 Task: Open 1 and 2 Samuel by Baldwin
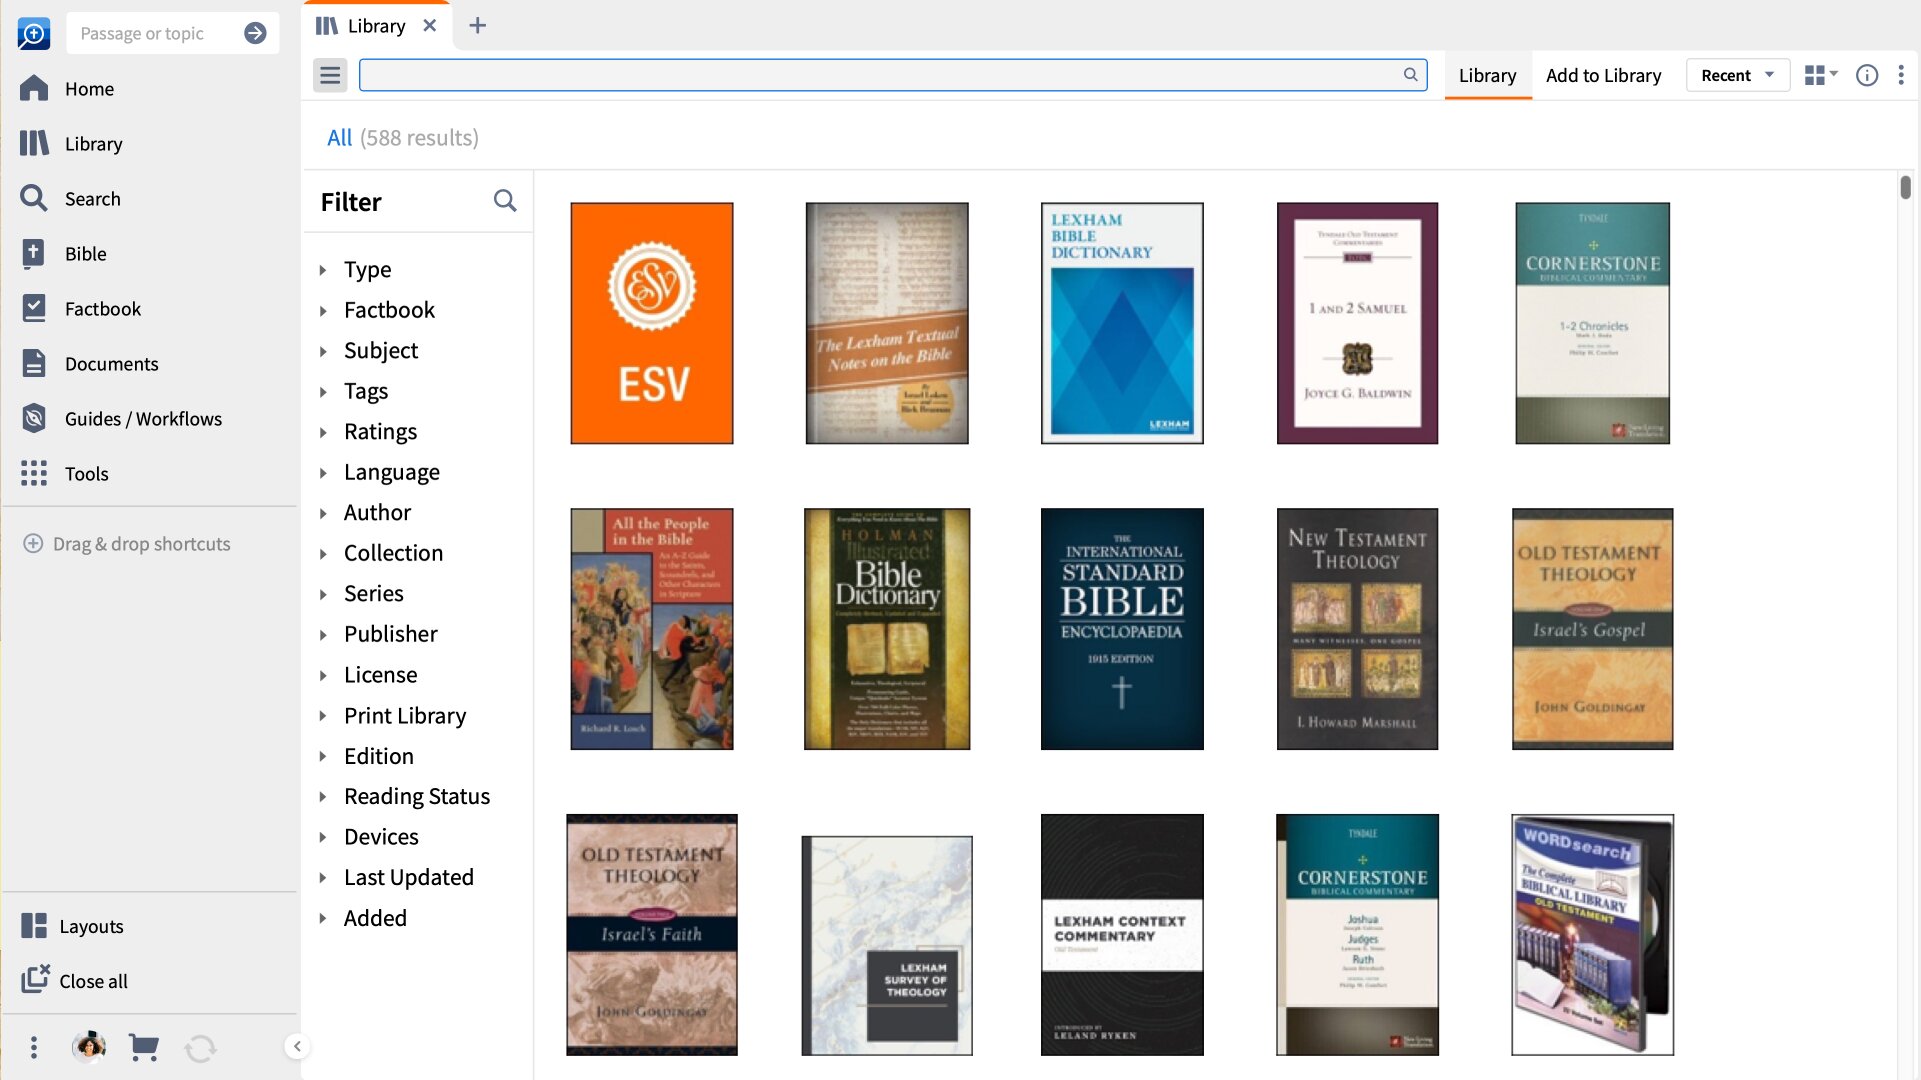(1357, 323)
